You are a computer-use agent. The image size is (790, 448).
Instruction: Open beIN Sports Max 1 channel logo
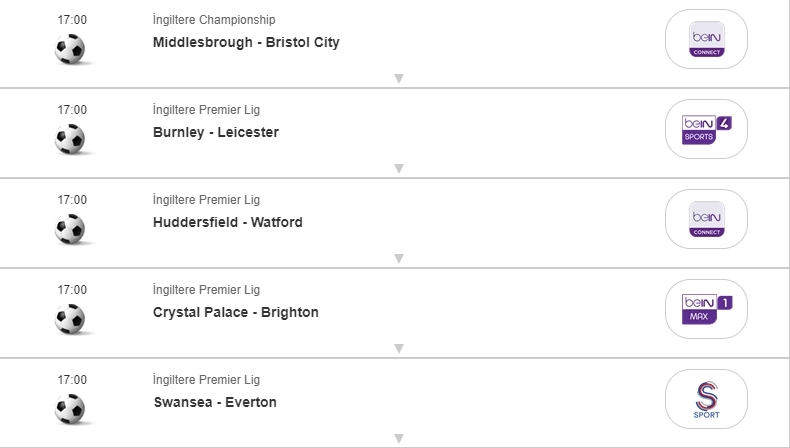tap(707, 310)
